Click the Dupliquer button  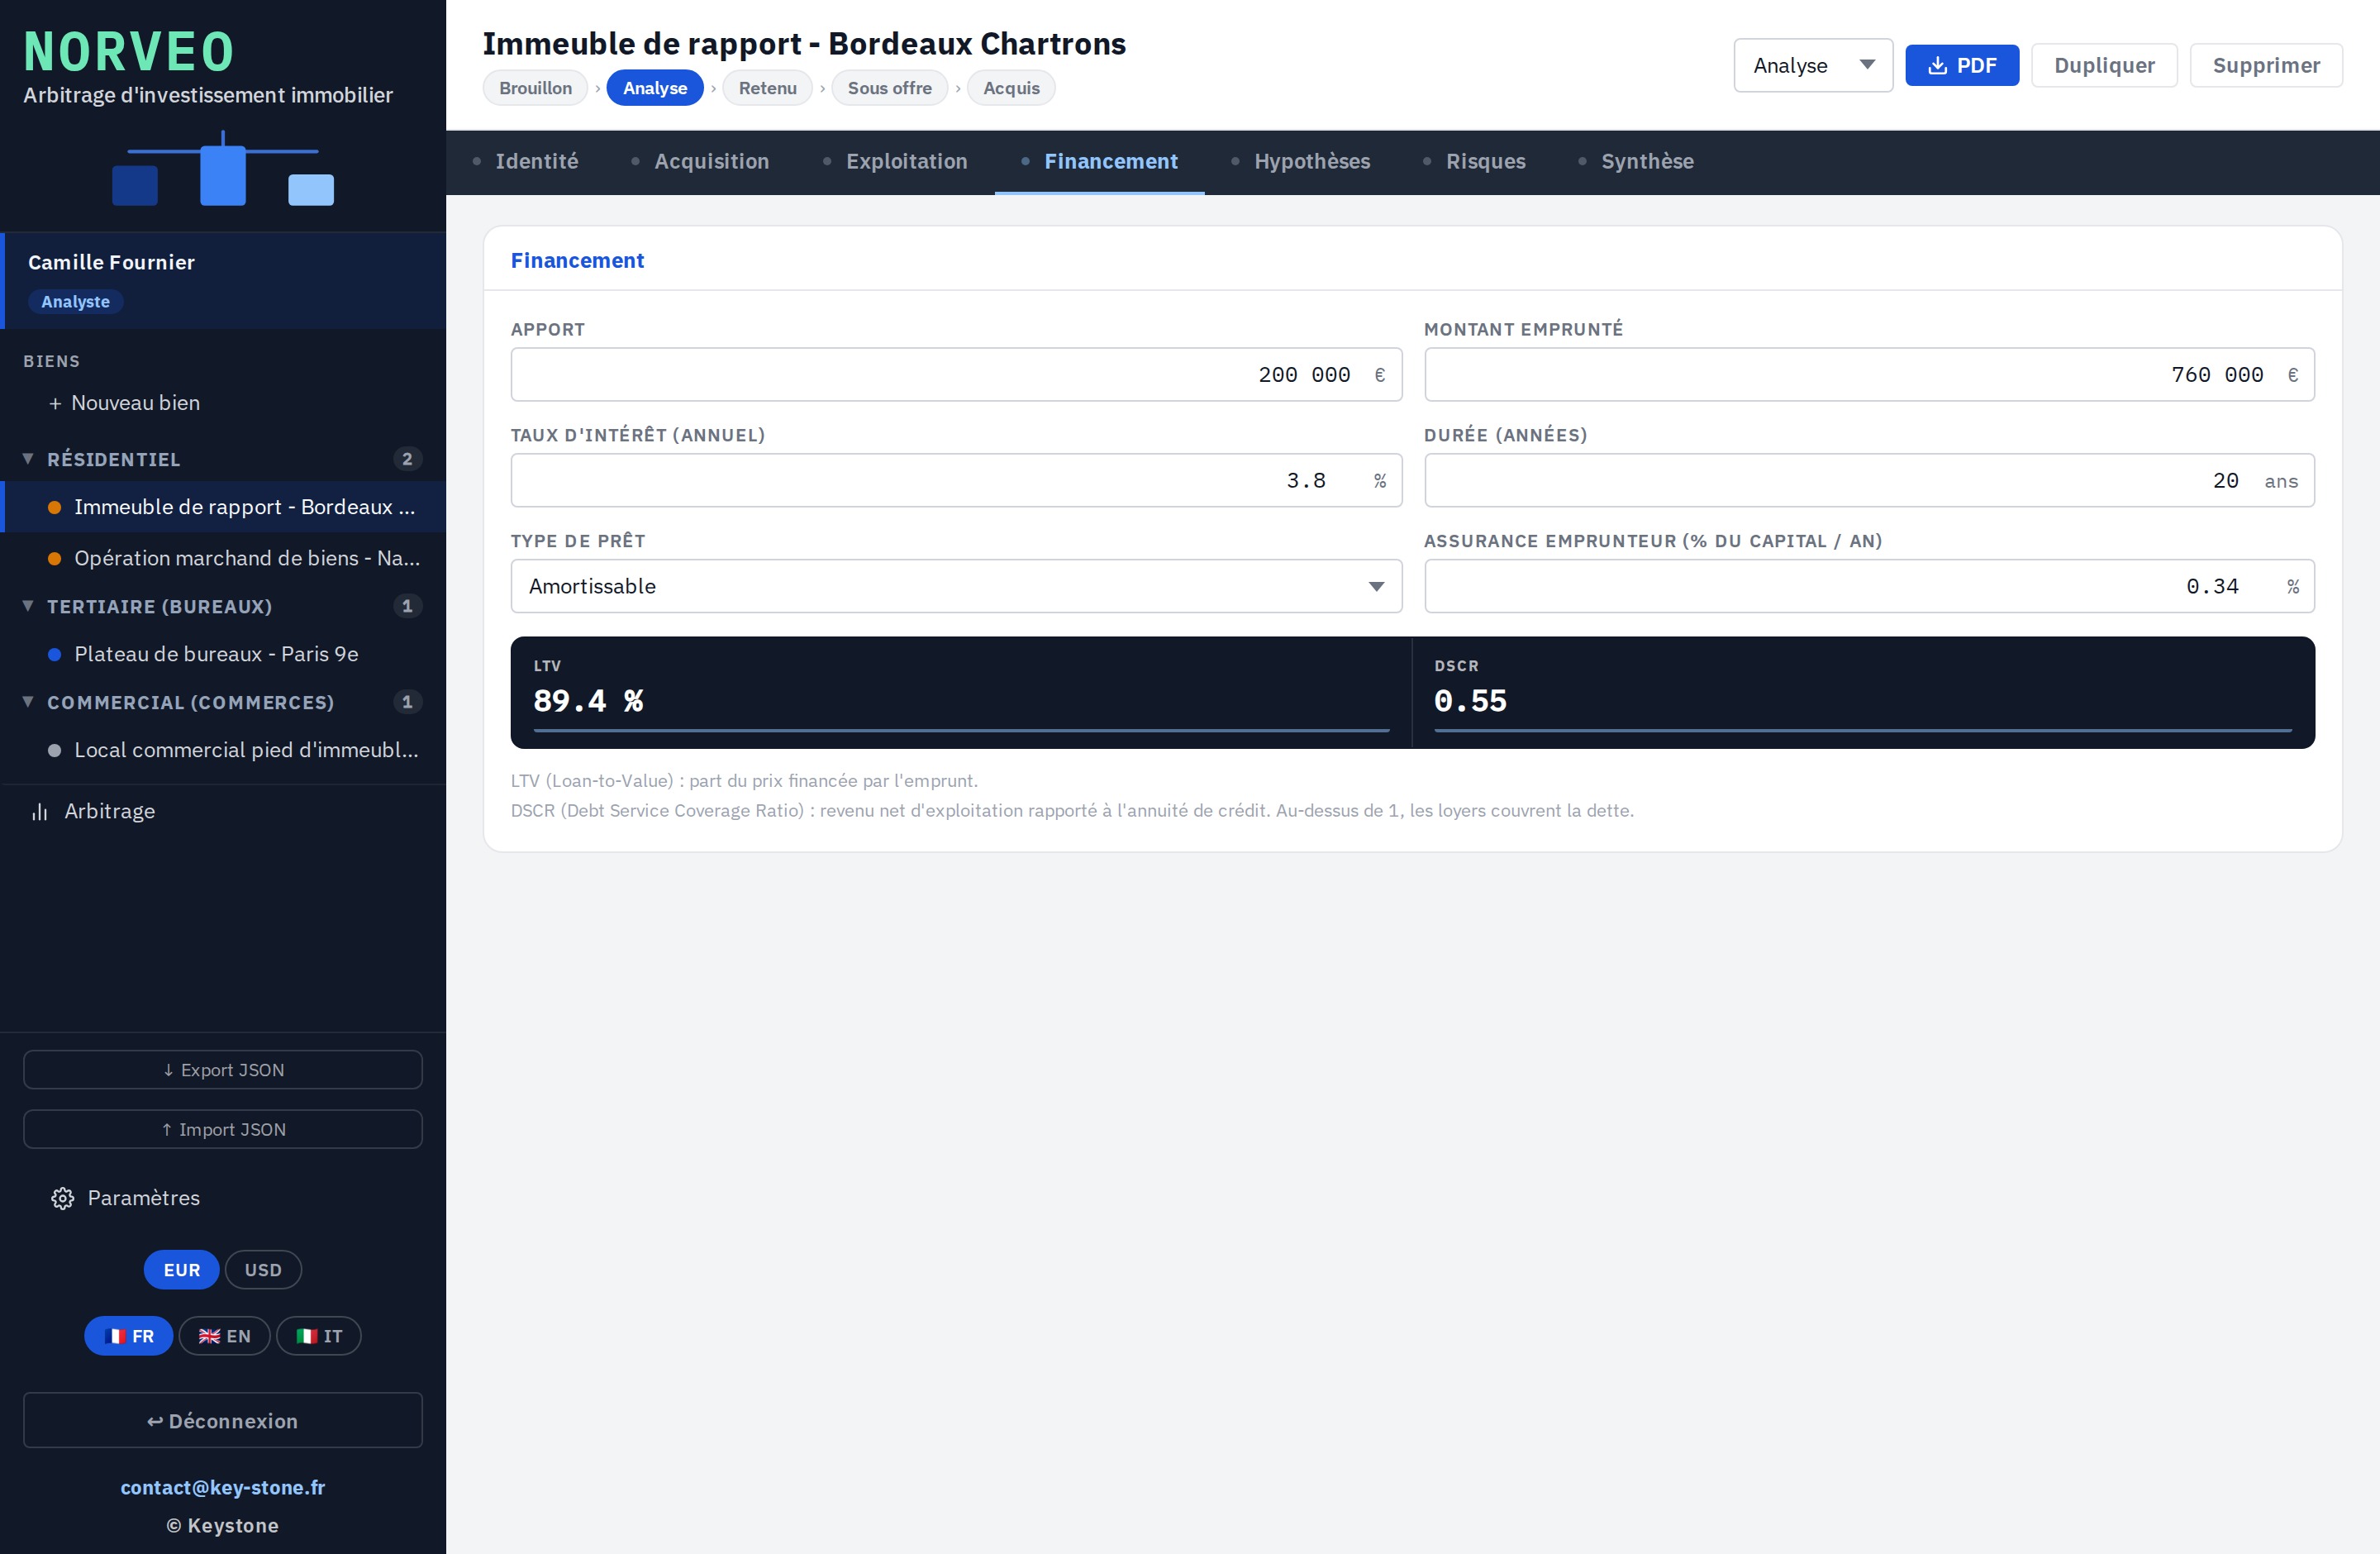coord(2104,65)
